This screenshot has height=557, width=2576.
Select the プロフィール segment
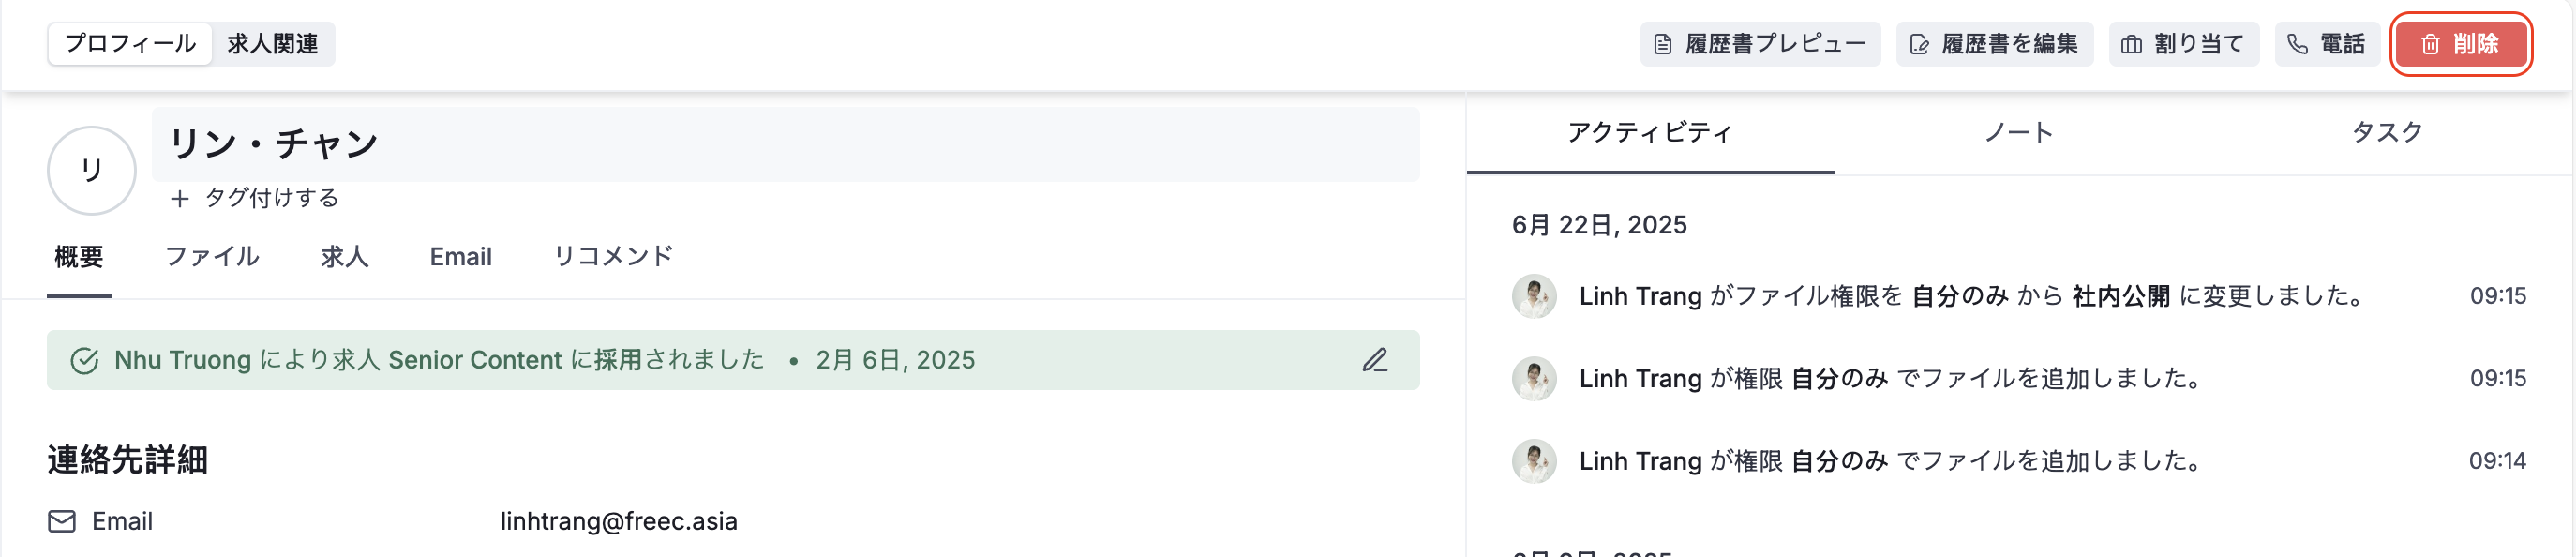point(130,44)
